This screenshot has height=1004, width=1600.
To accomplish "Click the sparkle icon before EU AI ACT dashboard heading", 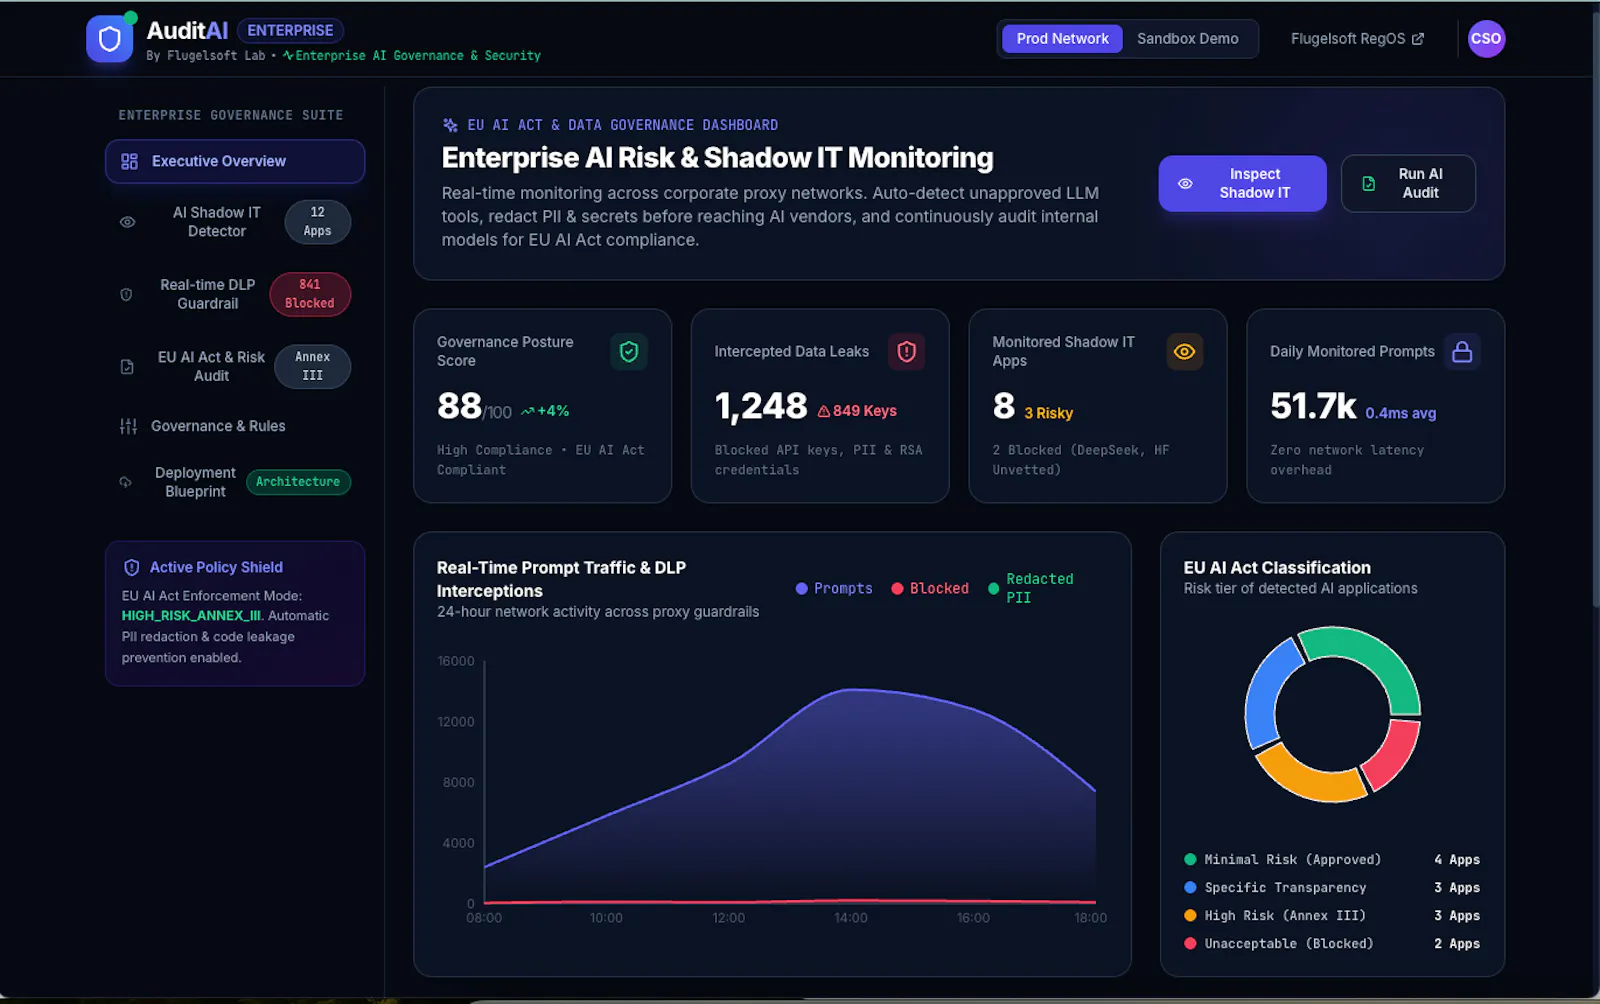I will click(450, 125).
